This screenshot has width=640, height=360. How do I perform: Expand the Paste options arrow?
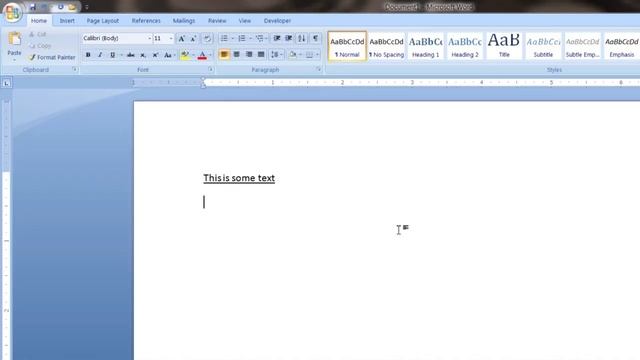[x=14, y=60]
